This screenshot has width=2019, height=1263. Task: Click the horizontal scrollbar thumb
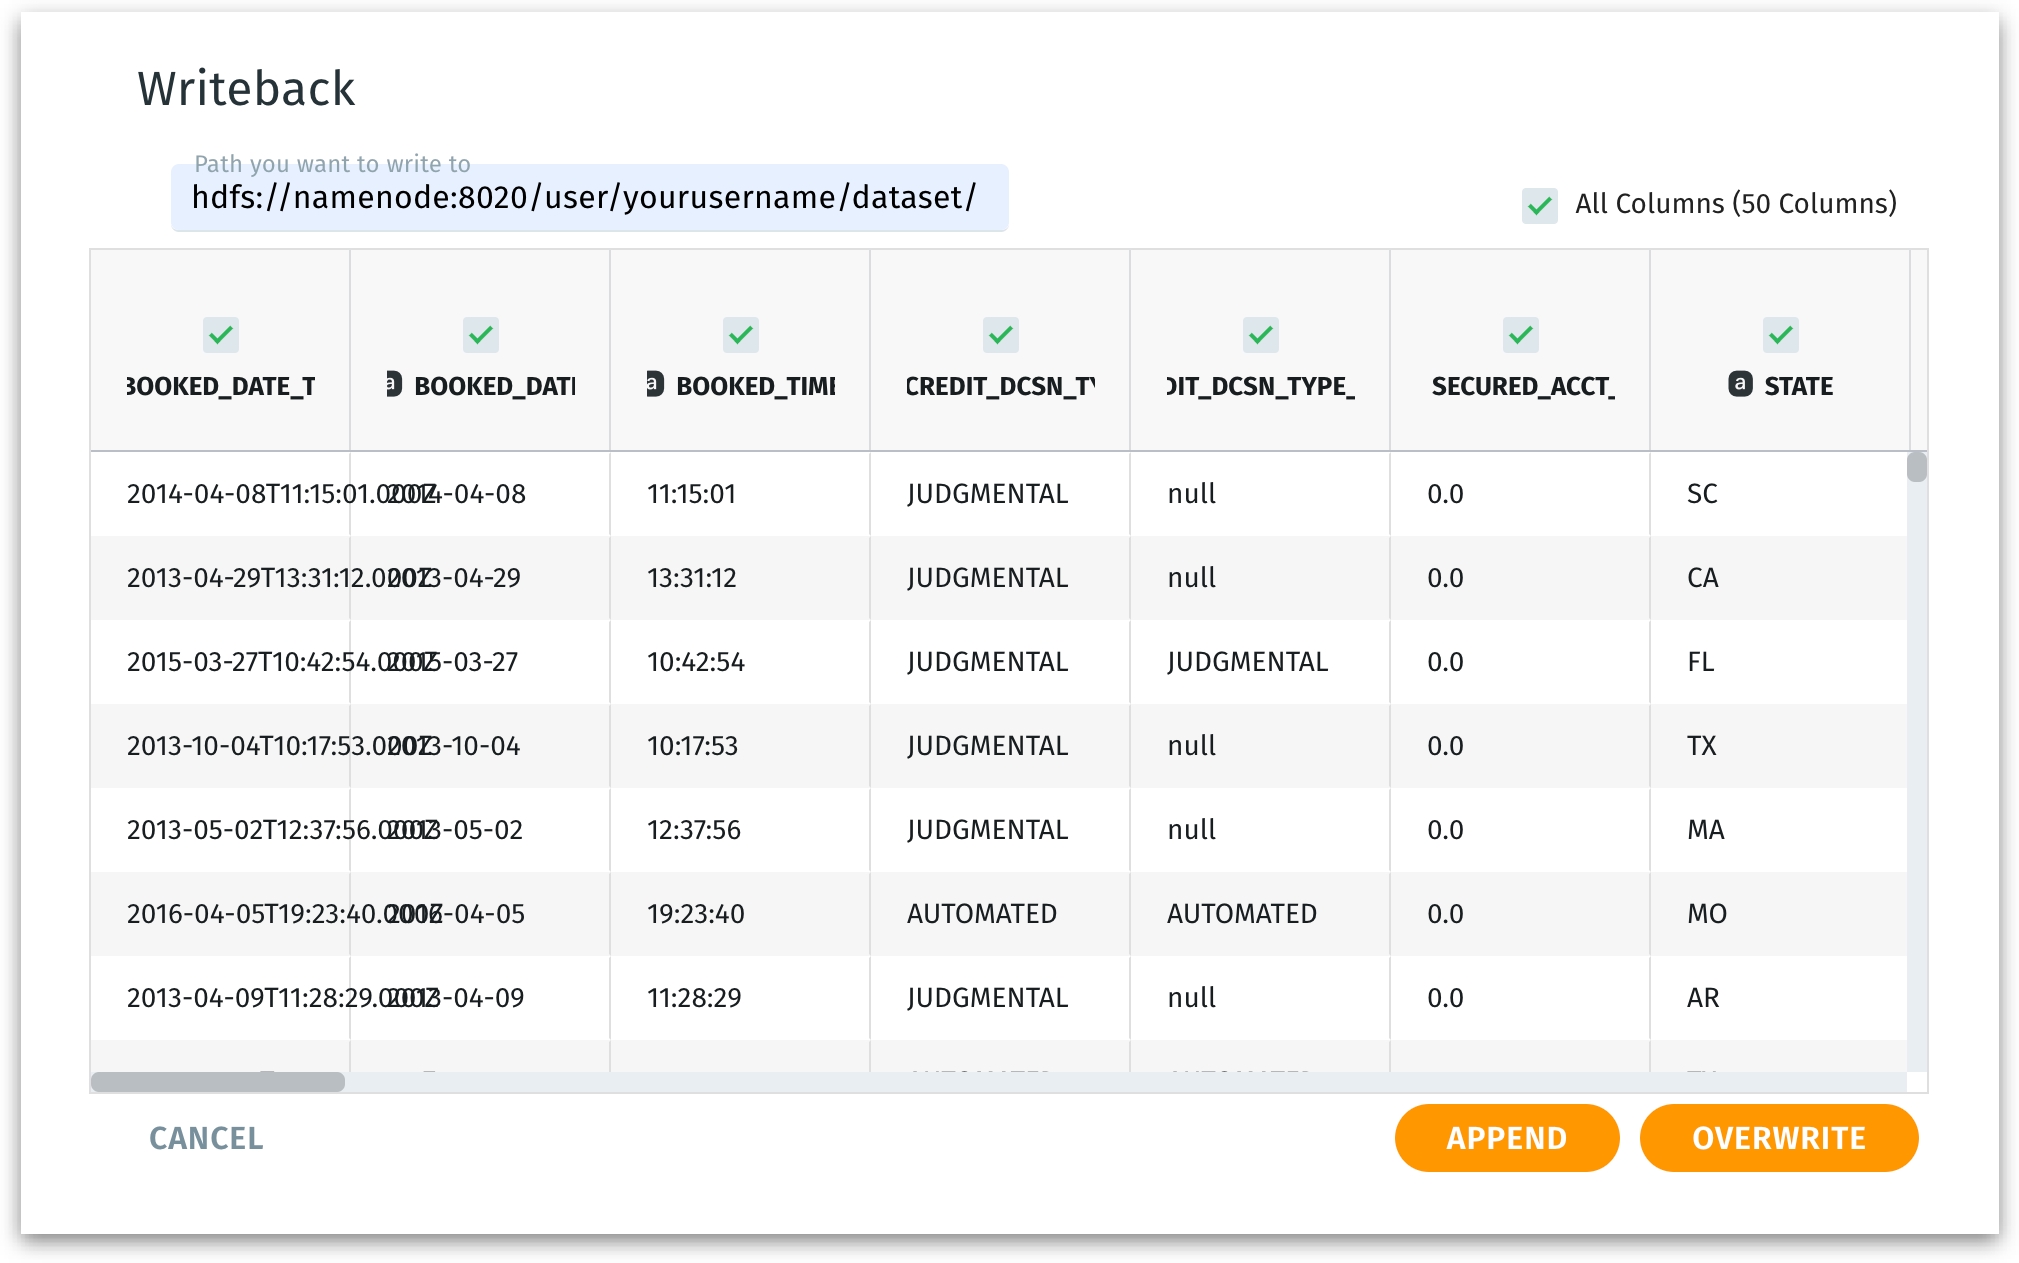(217, 1082)
